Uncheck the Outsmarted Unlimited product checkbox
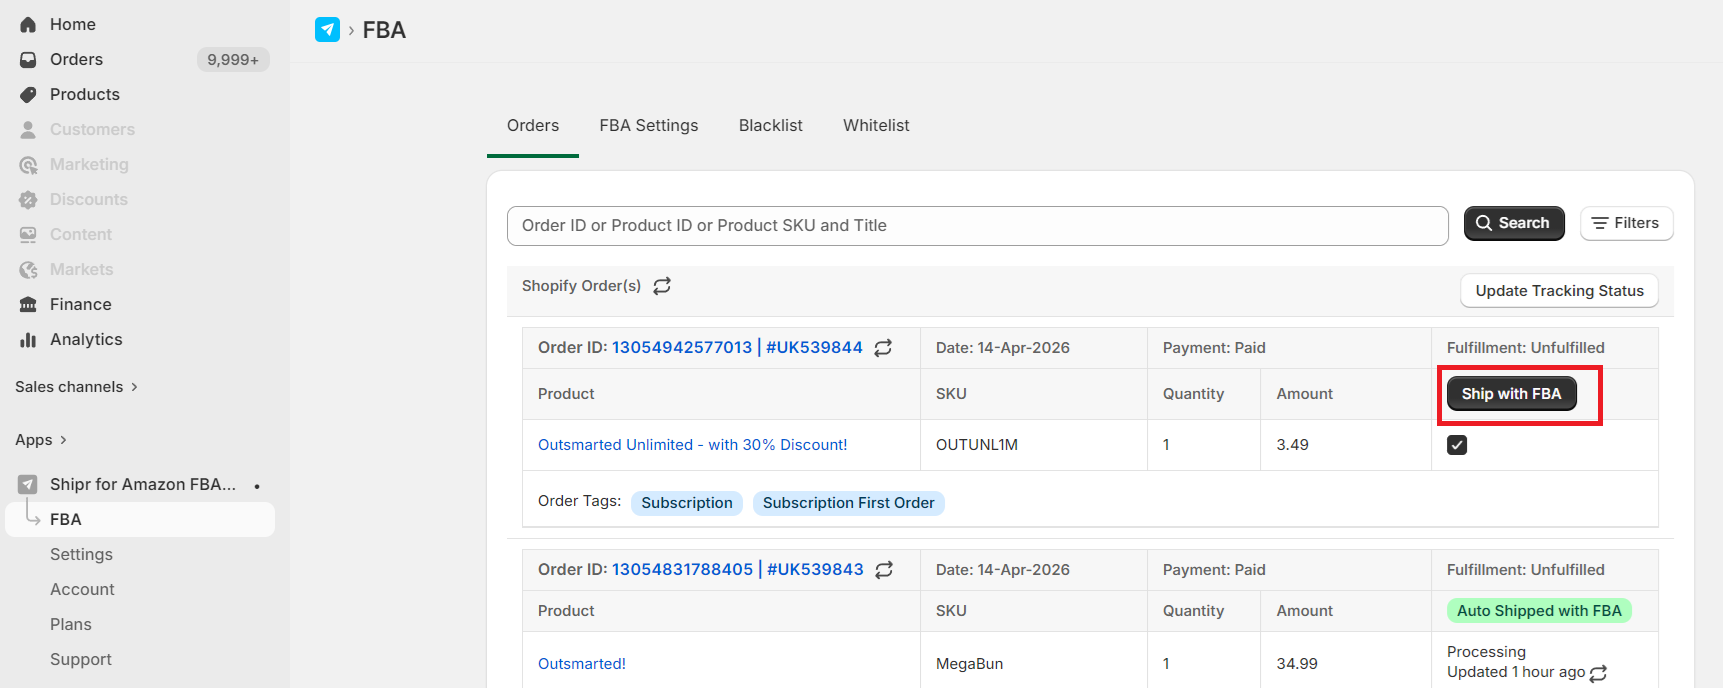Viewport: 1725px width, 688px height. [x=1457, y=445]
